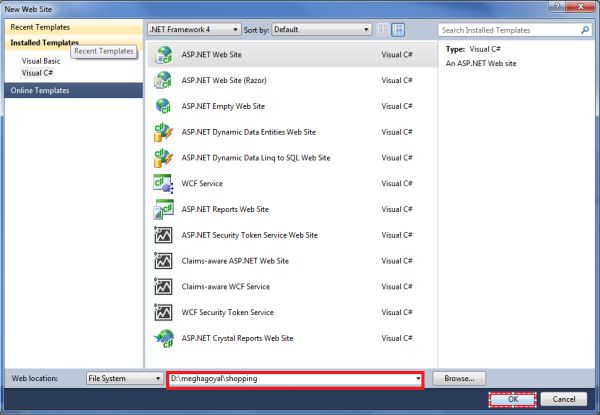This screenshot has width=600, height=415.
Task: Choose the ASP.NET Crystal Reports Web Site icon
Action: point(163,338)
